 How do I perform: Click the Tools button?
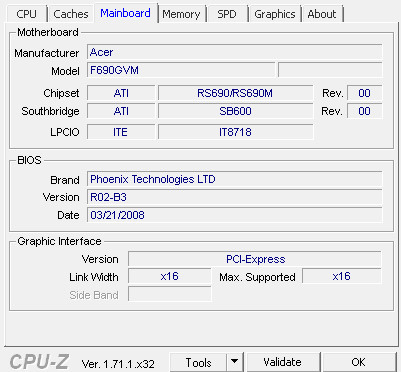198,362
